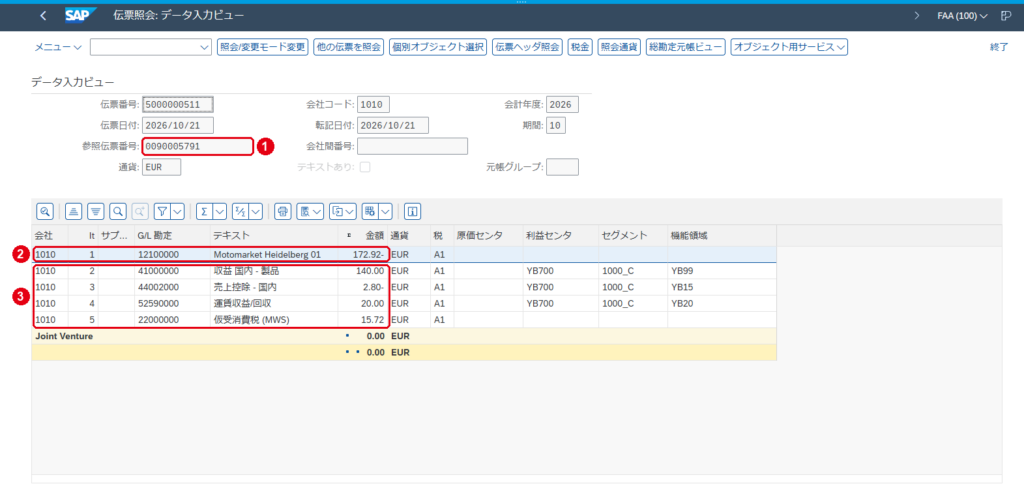Expand the layout options arrow
The image size is (1024, 501).
[x=385, y=211]
